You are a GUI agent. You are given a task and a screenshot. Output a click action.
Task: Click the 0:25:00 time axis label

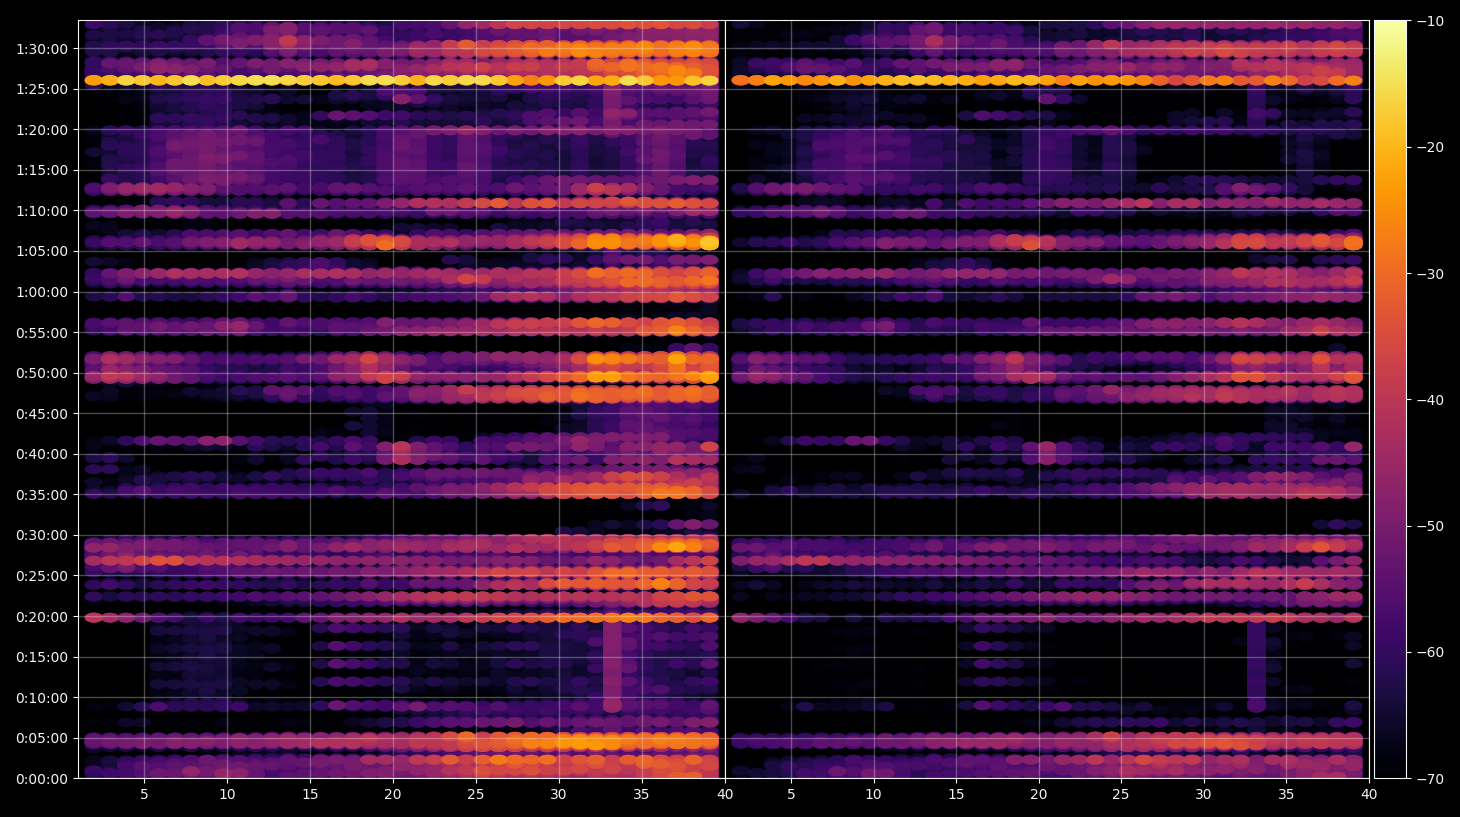42,576
